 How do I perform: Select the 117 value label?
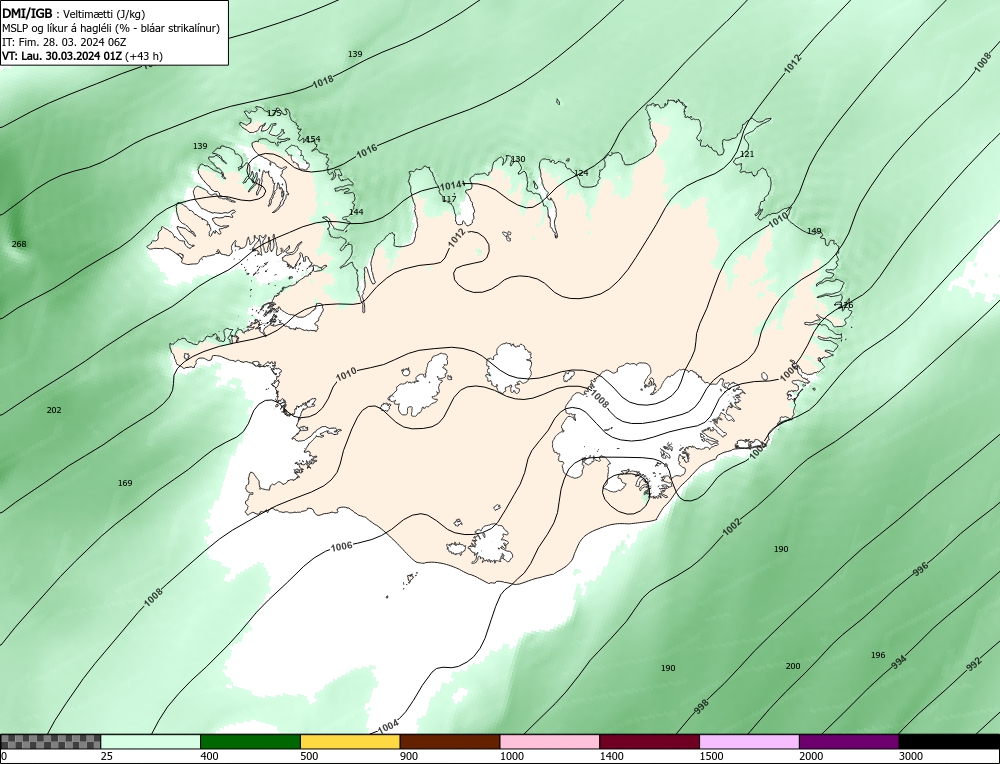tap(449, 199)
